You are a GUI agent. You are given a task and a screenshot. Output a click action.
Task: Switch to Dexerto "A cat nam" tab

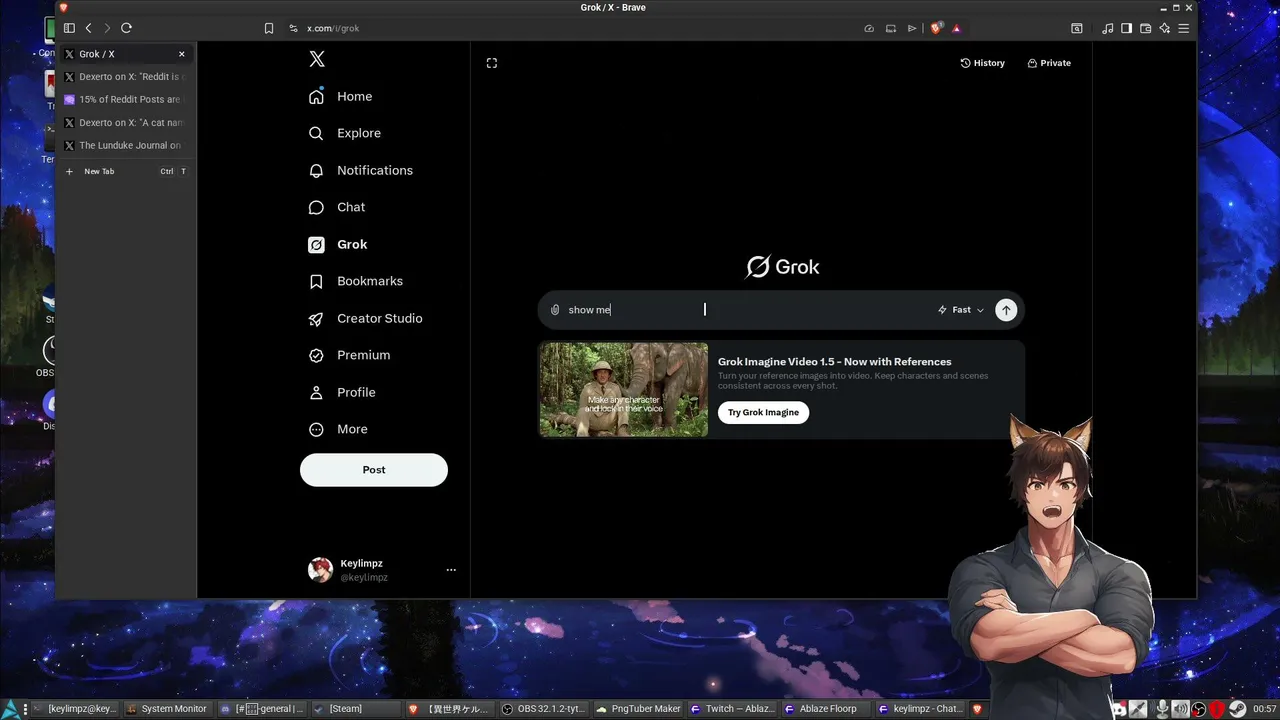click(x=125, y=123)
